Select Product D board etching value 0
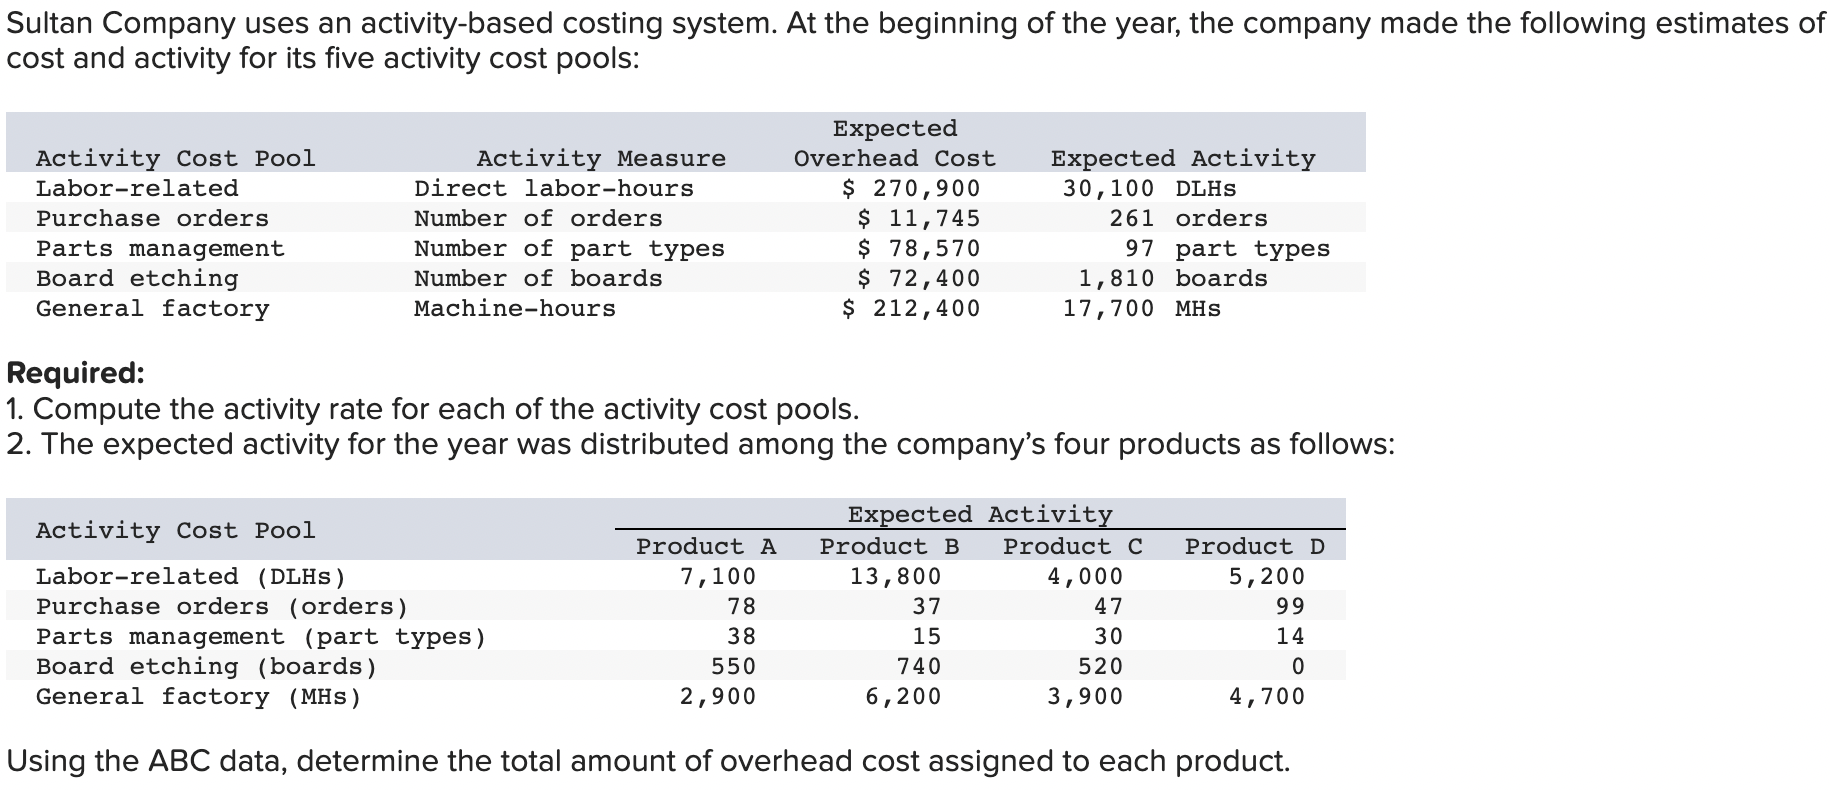The image size is (1830, 790). [1298, 666]
